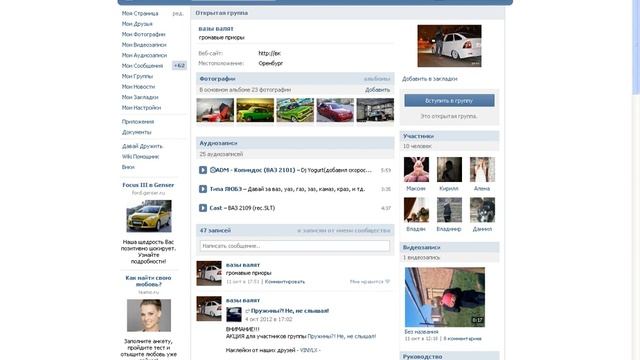Click the альбомы link in the Фотографии header
Screen dimensions: 640x360
[x=377, y=79]
